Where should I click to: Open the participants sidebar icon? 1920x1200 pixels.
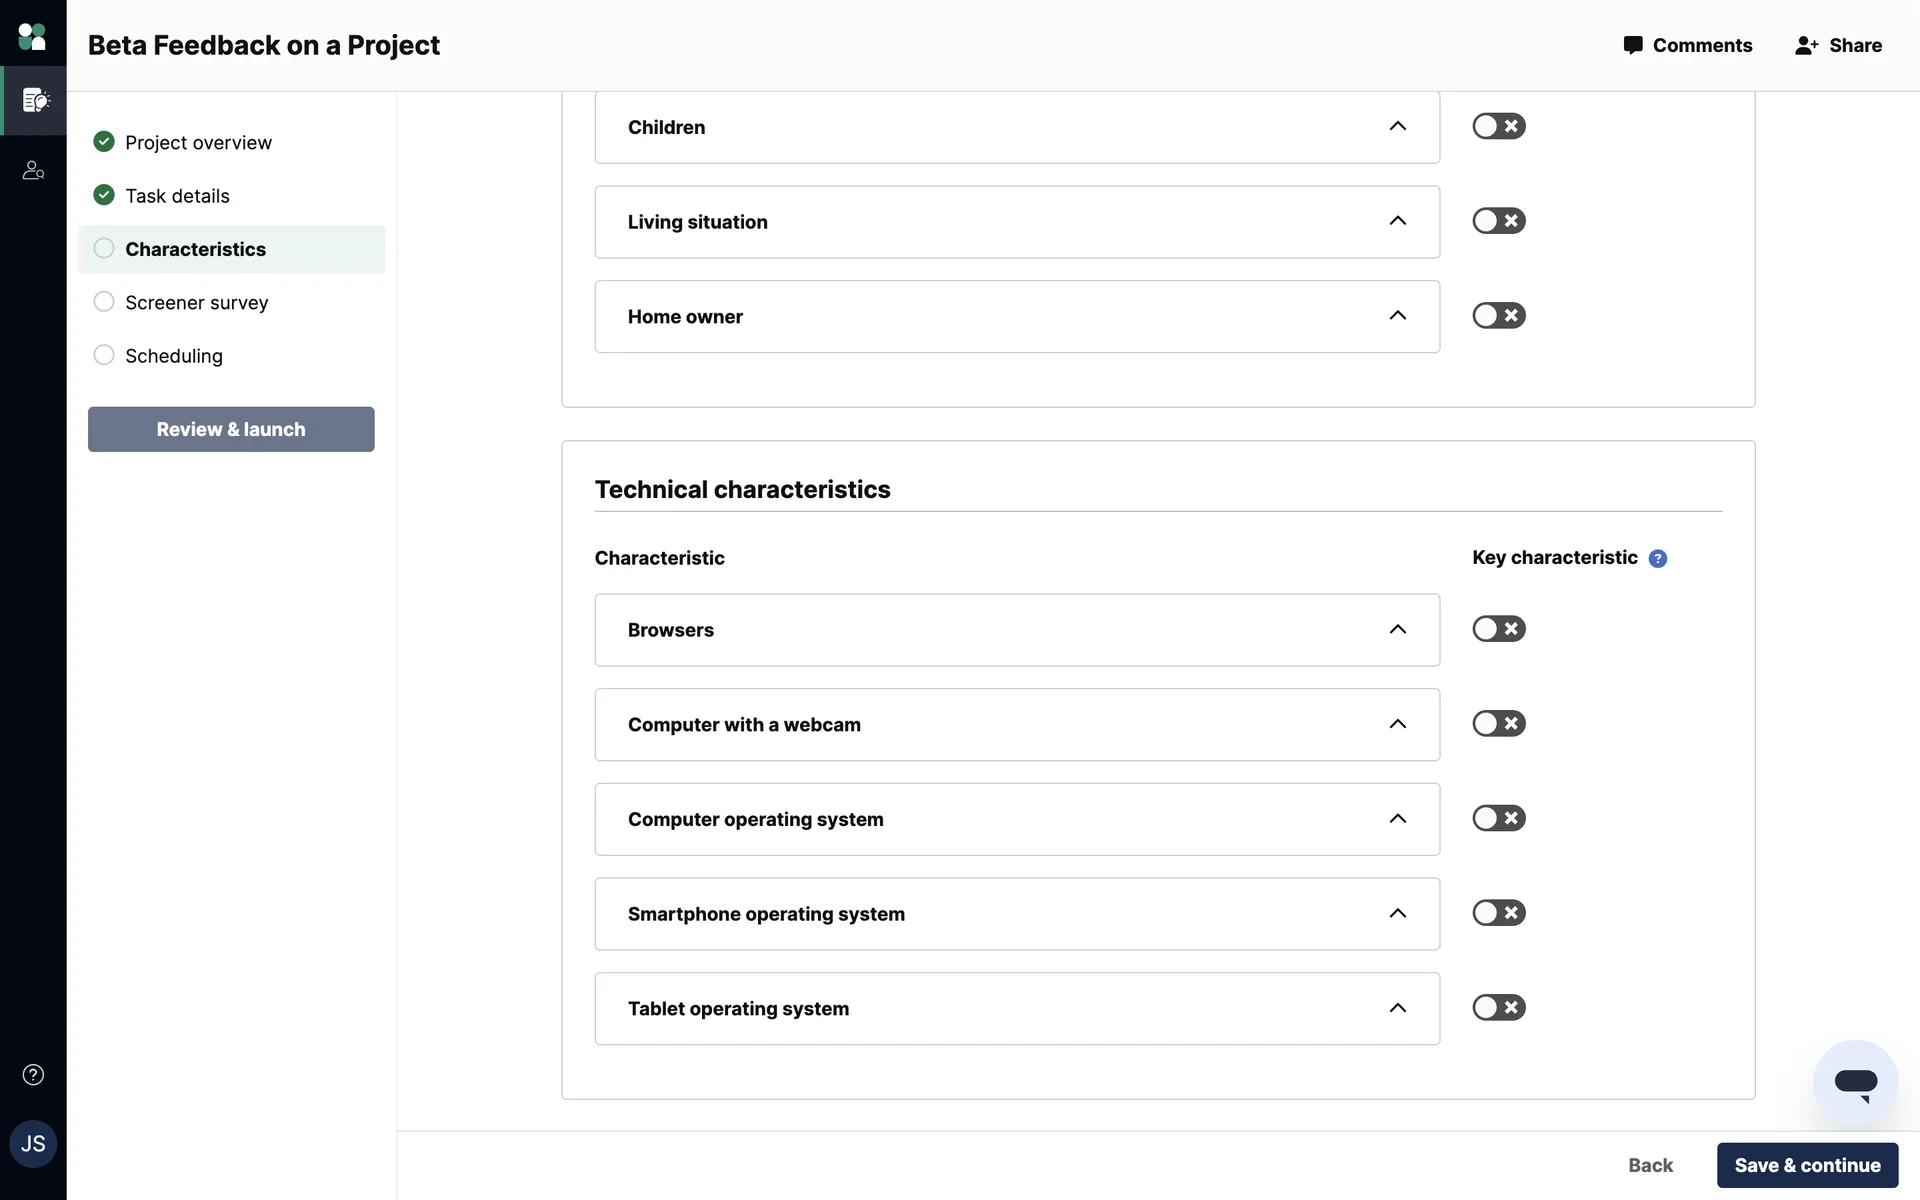33,171
